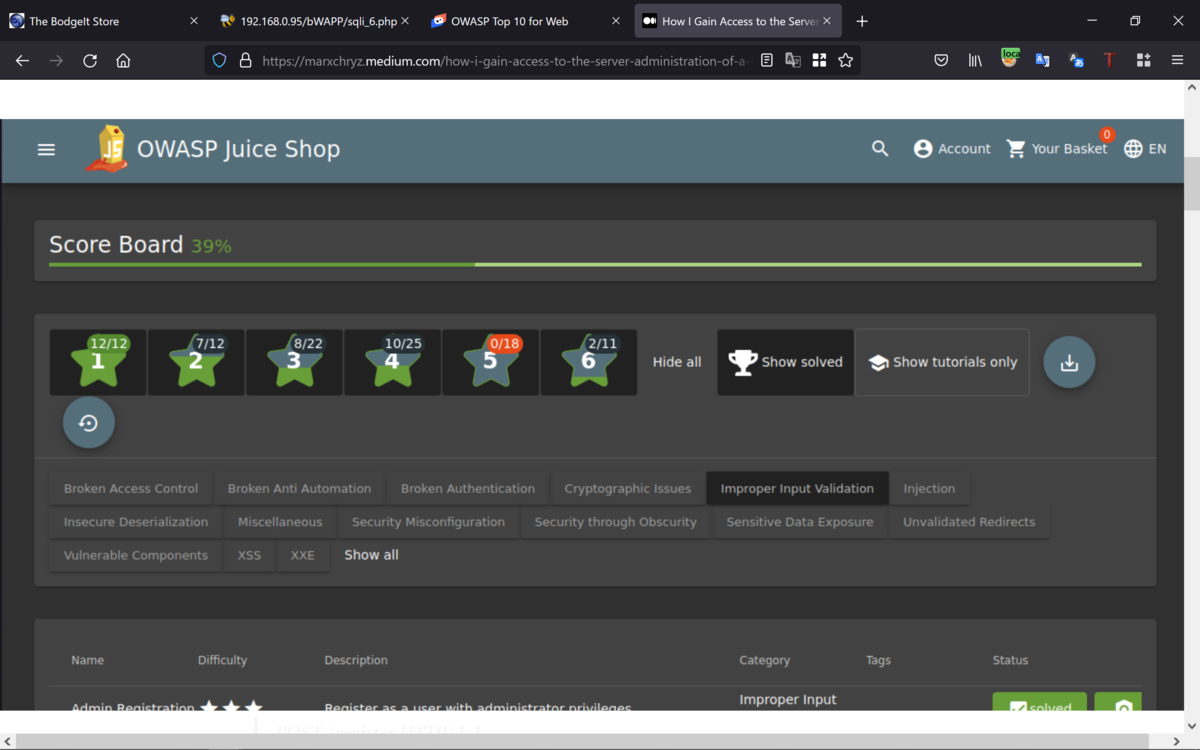Open the Account menu
1200x750 pixels.
point(952,148)
